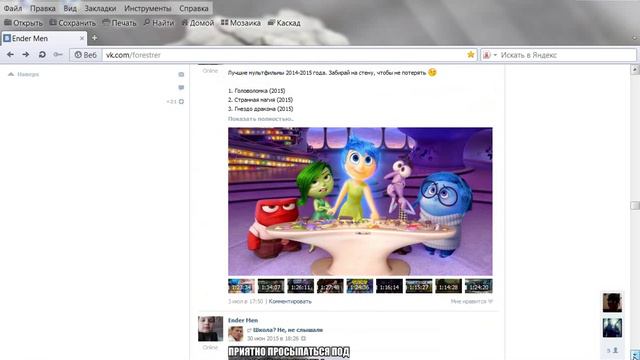Open the Inside Out movie image
This screenshot has width=640, height=360.
click(x=360, y=202)
